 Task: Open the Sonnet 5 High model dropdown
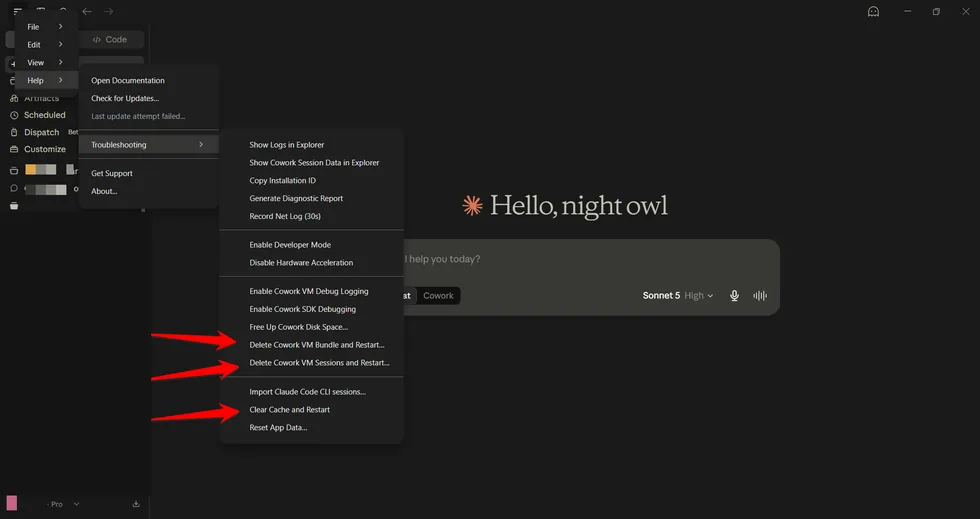click(678, 296)
